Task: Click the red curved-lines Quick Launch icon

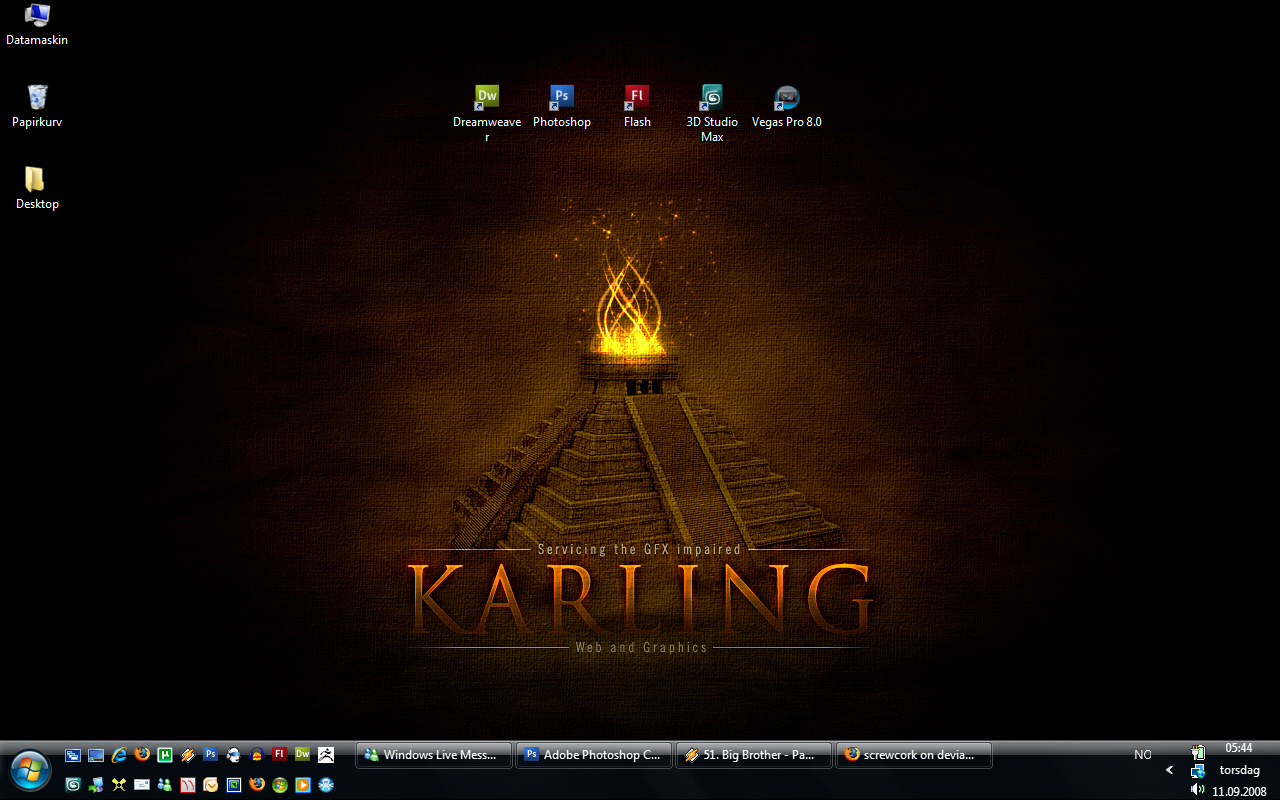Action: point(188,785)
